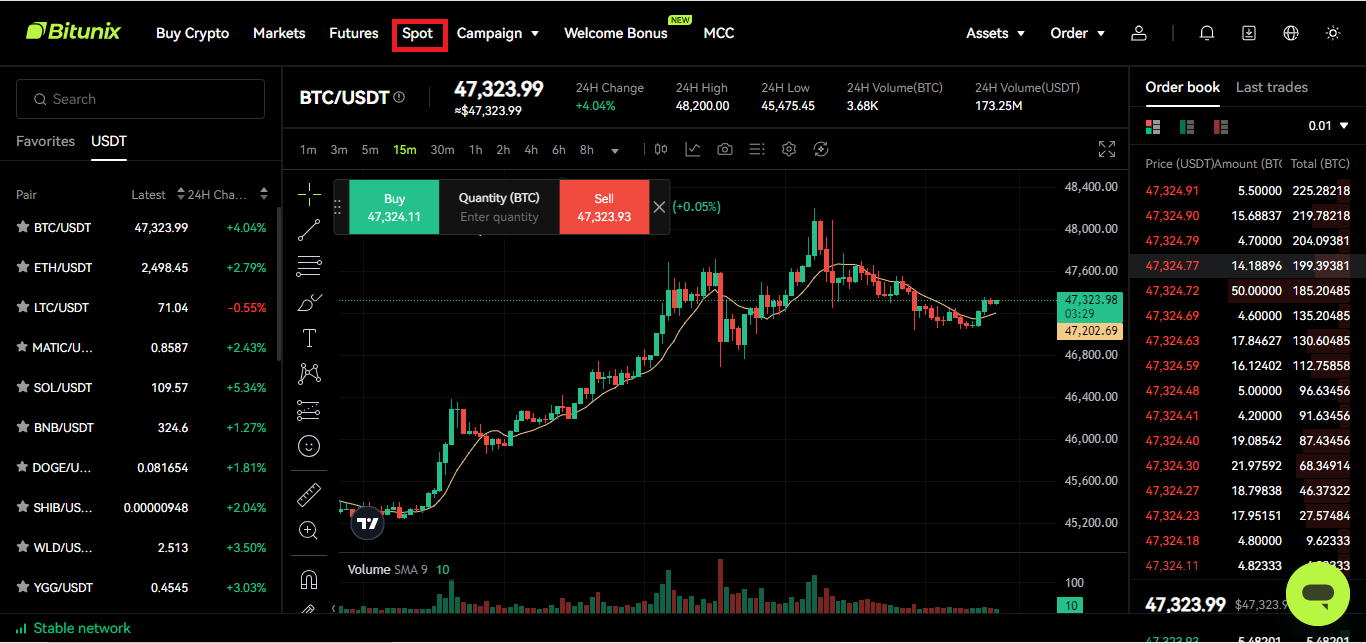
Task: Select the 30m chart timeframe
Action: [x=442, y=150]
